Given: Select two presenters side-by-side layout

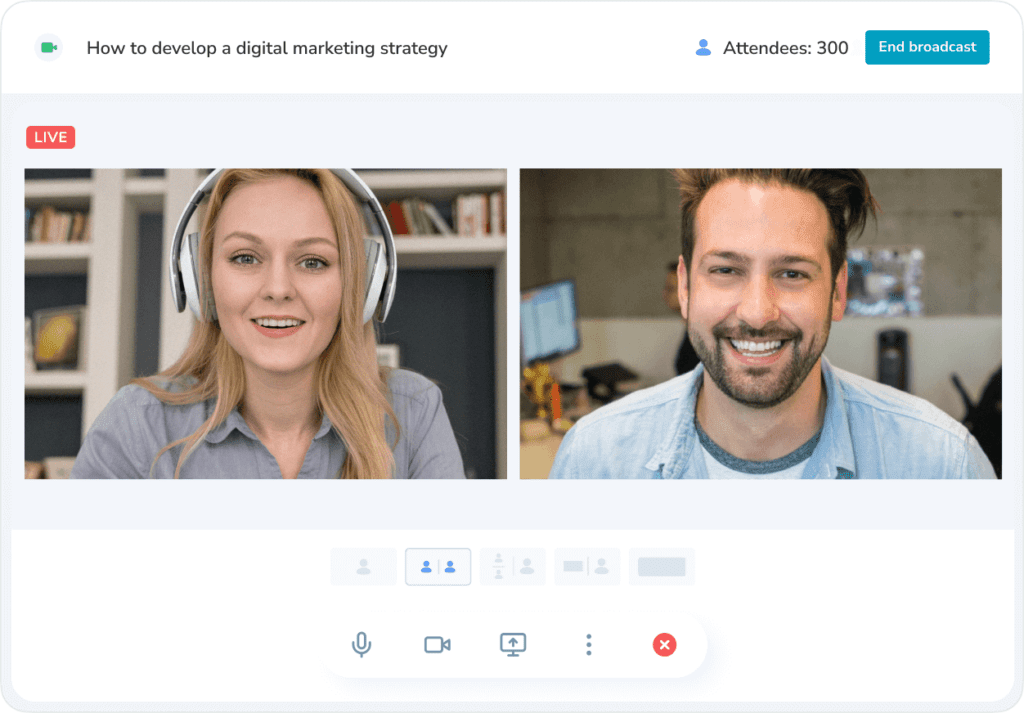Looking at the screenshot, I should [x=438, y=567].
